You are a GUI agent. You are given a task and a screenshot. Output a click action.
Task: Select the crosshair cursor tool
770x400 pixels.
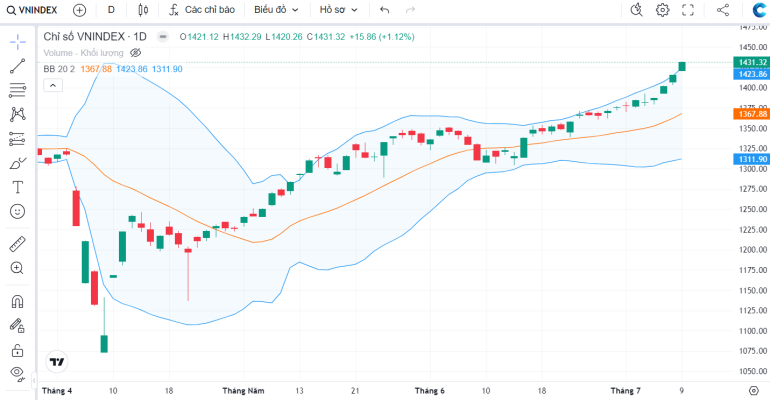coord(18,42)
